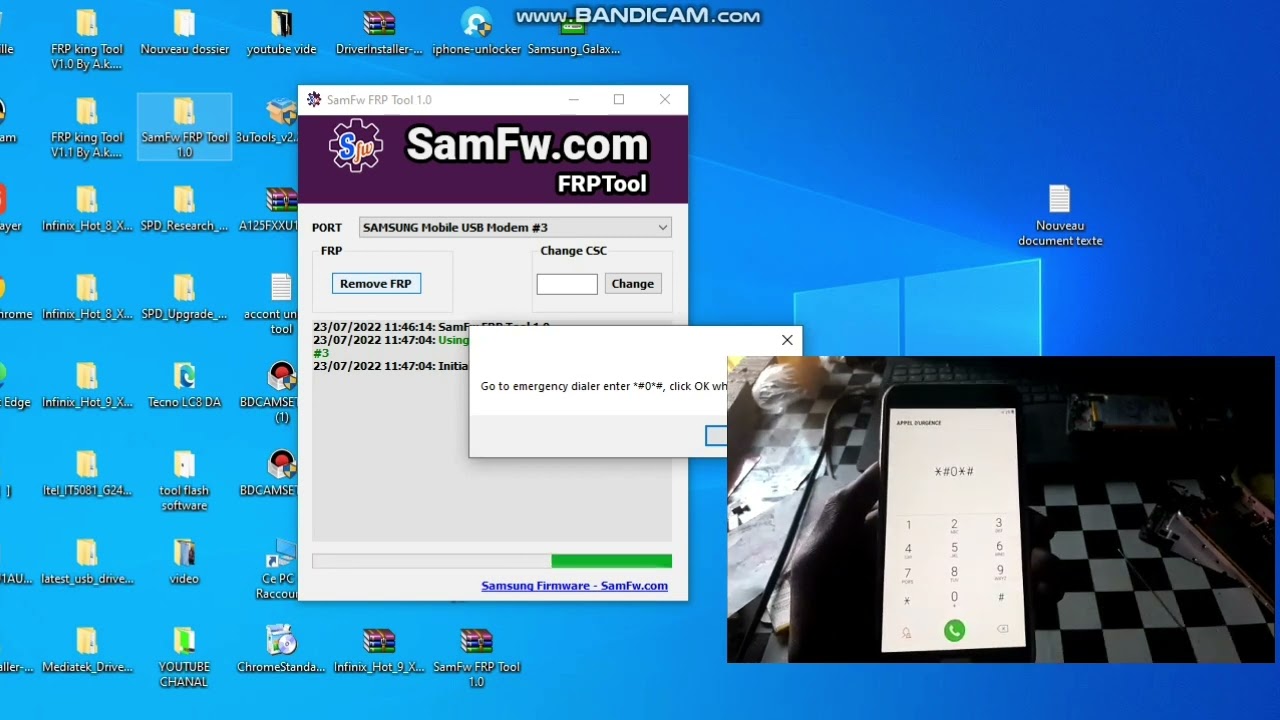Open the SPD_Upgrade folder

coord(184,297)
